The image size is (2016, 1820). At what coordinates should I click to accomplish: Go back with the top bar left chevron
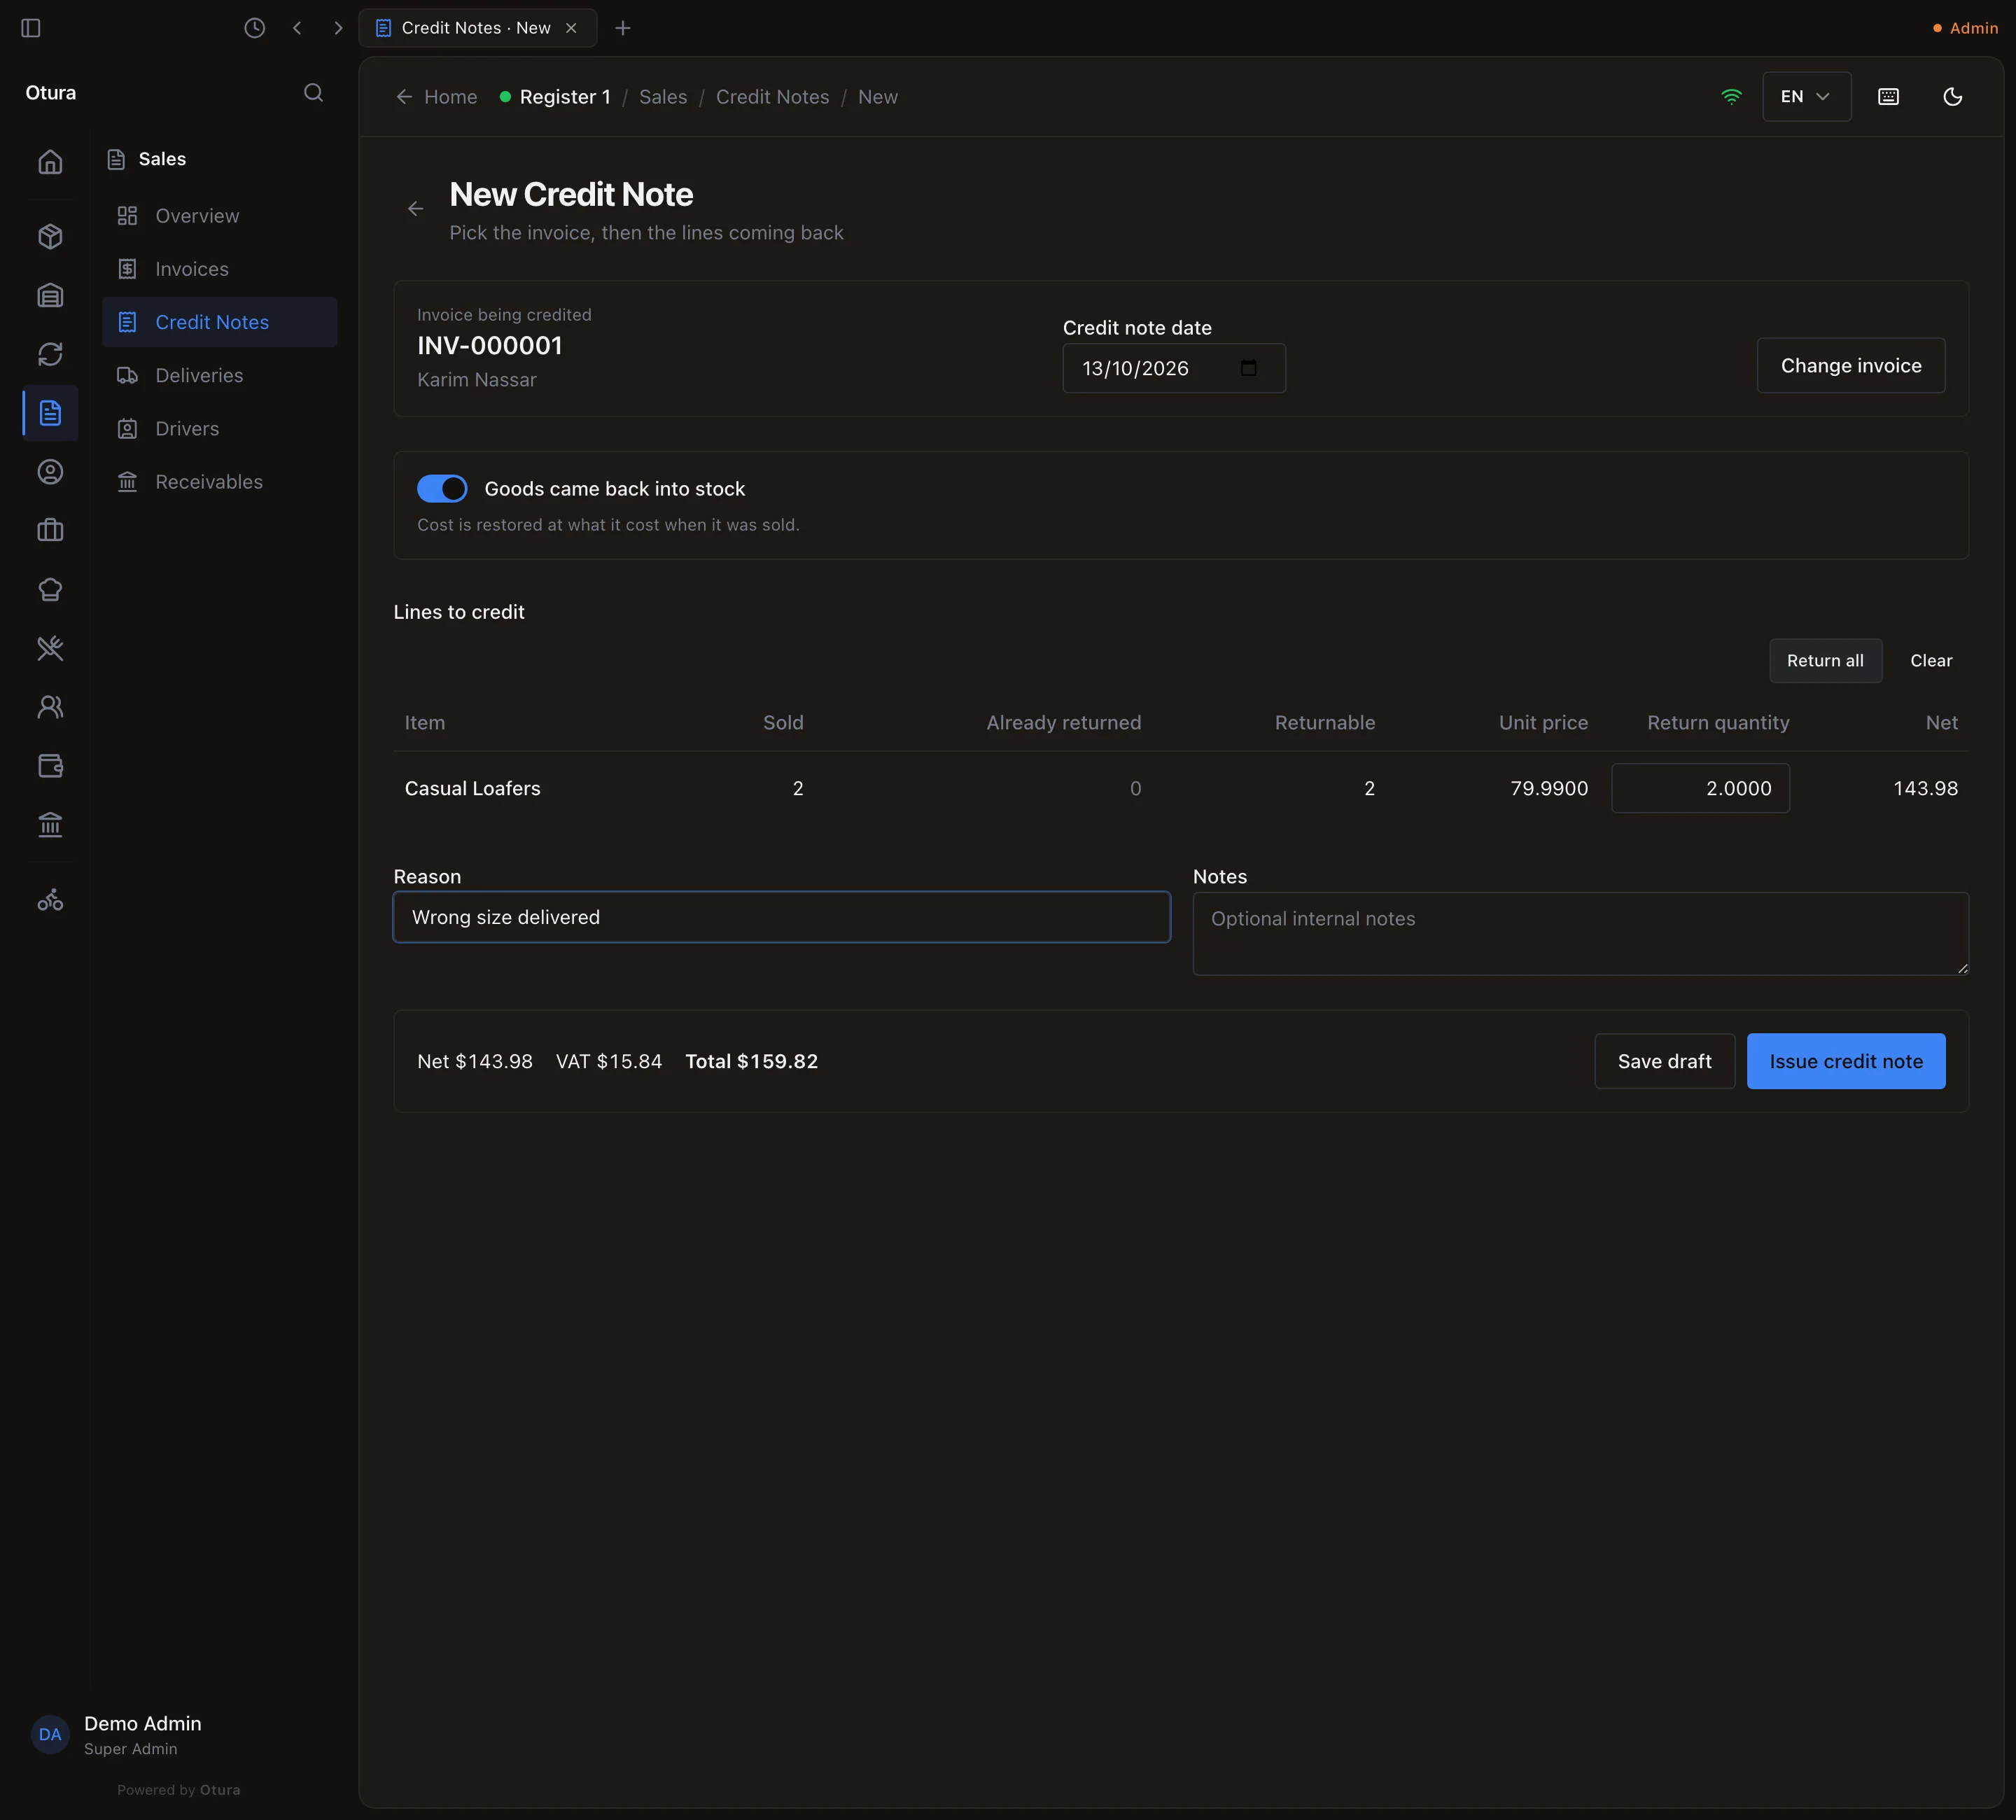click(x=297, y=28)
